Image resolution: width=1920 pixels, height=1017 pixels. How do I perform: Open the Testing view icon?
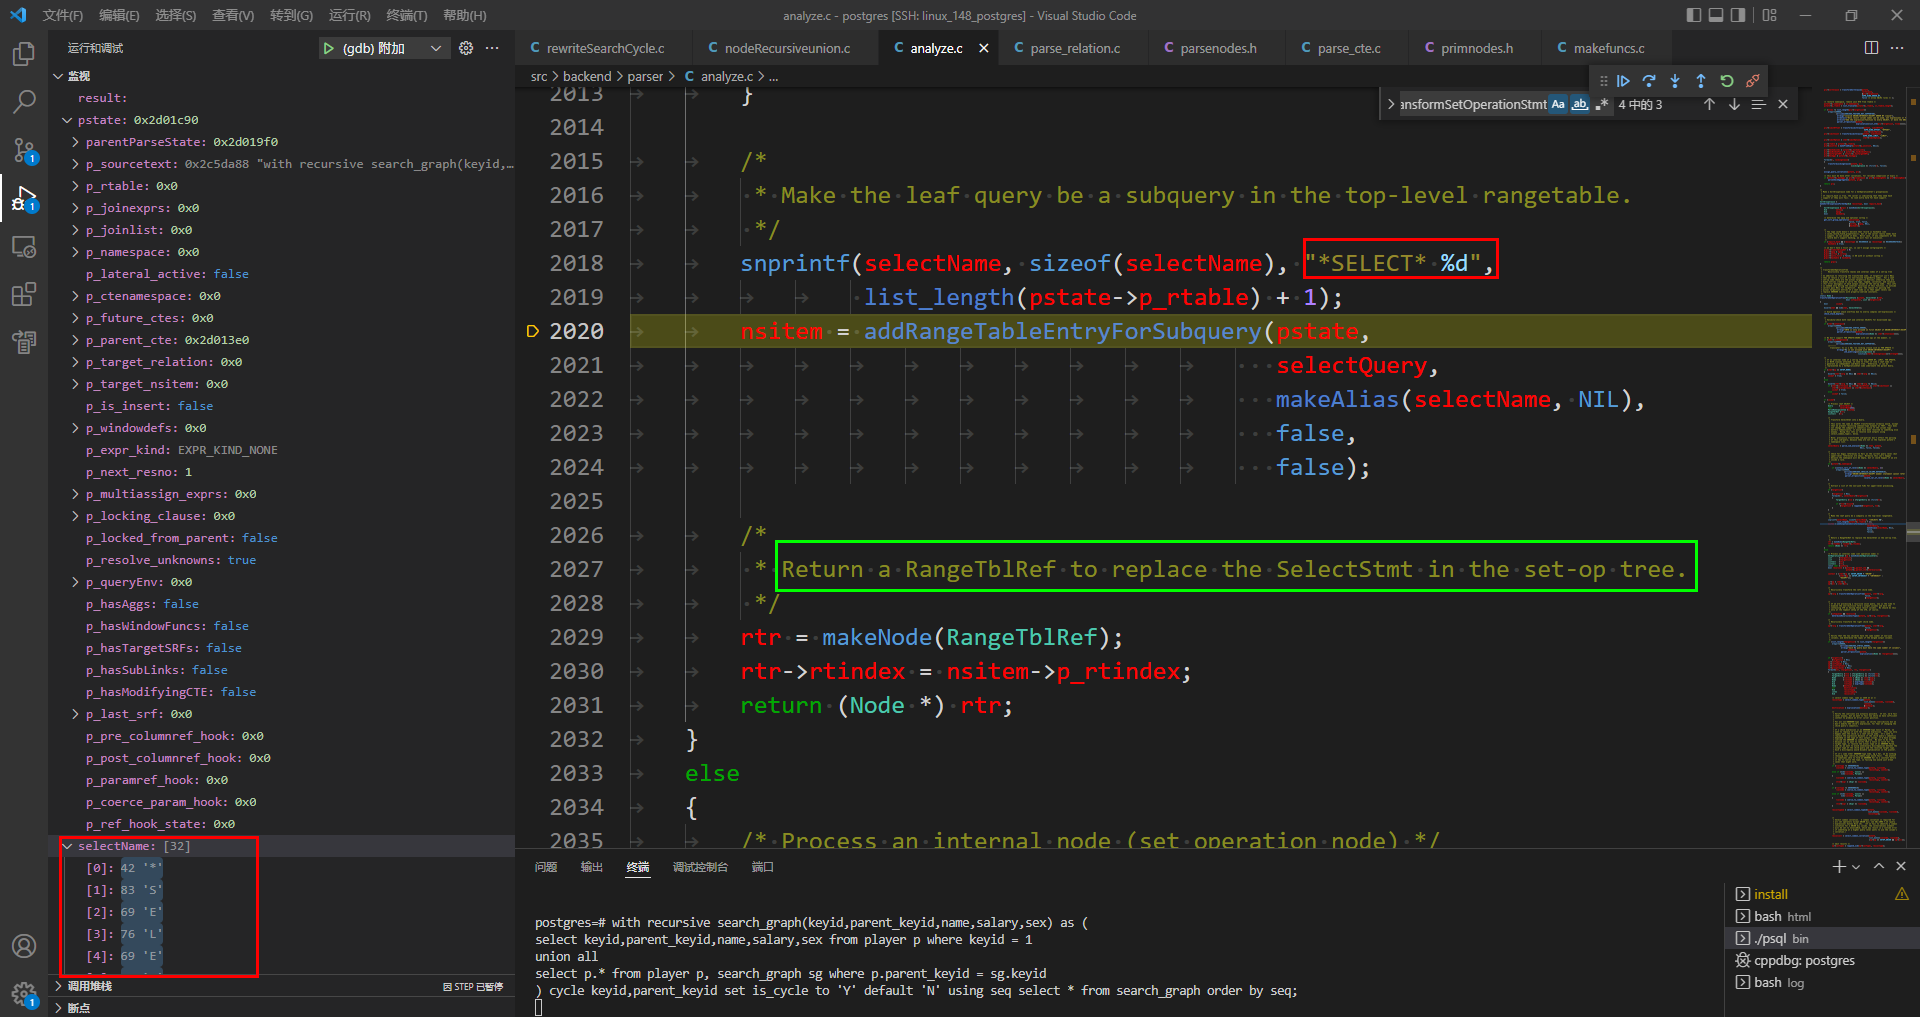coord(24,342)
